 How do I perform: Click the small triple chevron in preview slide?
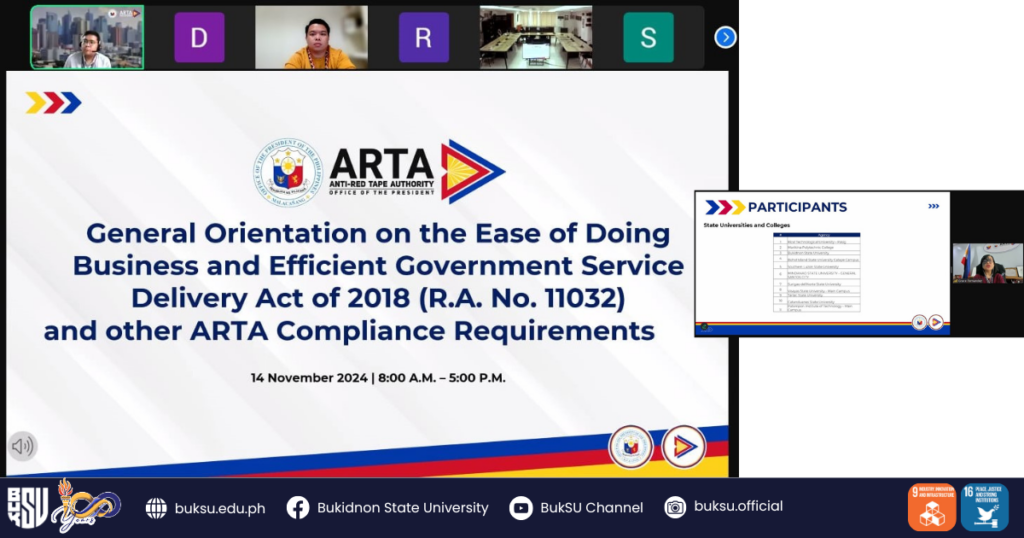(934, 206)
